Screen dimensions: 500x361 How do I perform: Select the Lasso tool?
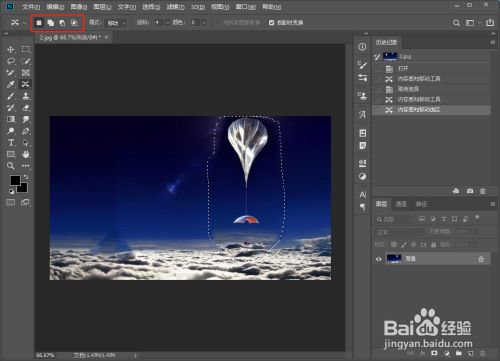[x=11, y=61]
